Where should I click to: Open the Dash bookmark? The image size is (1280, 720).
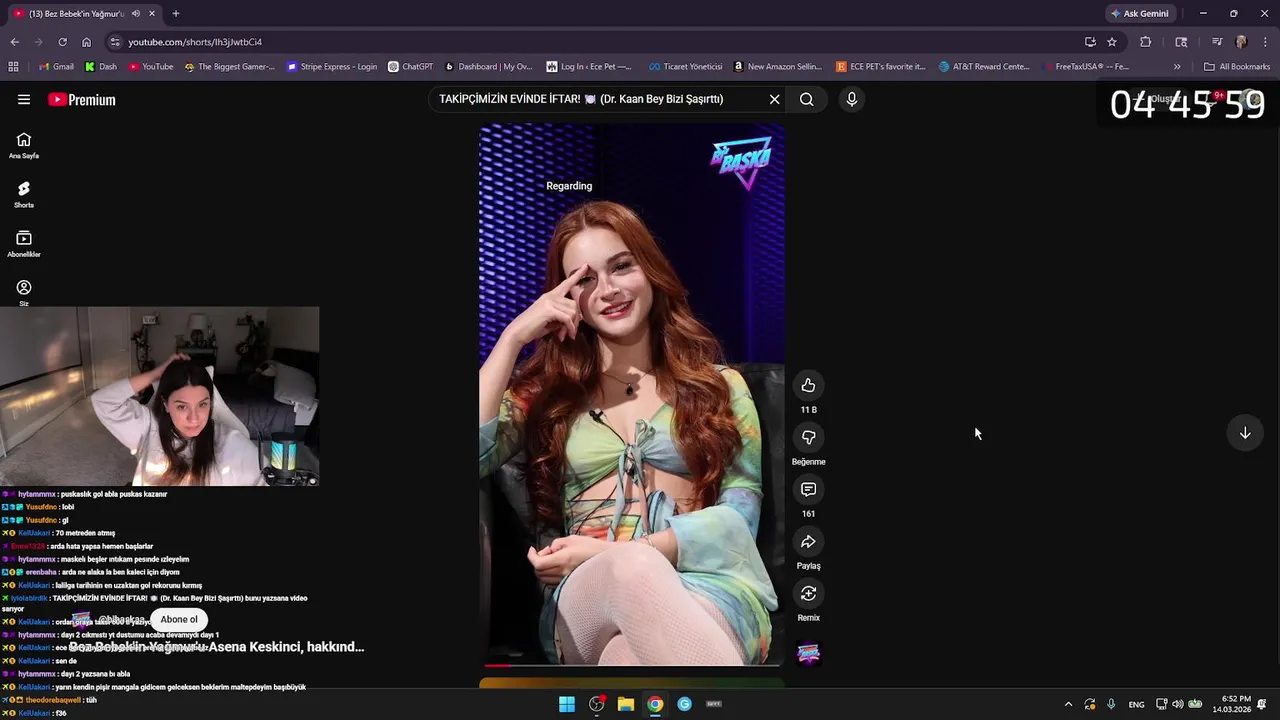point(101,67)
